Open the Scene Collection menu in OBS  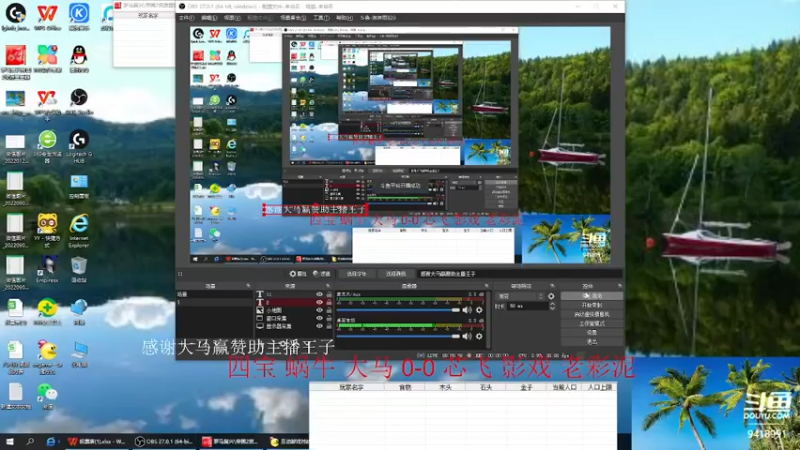click(x=293, y=18)
